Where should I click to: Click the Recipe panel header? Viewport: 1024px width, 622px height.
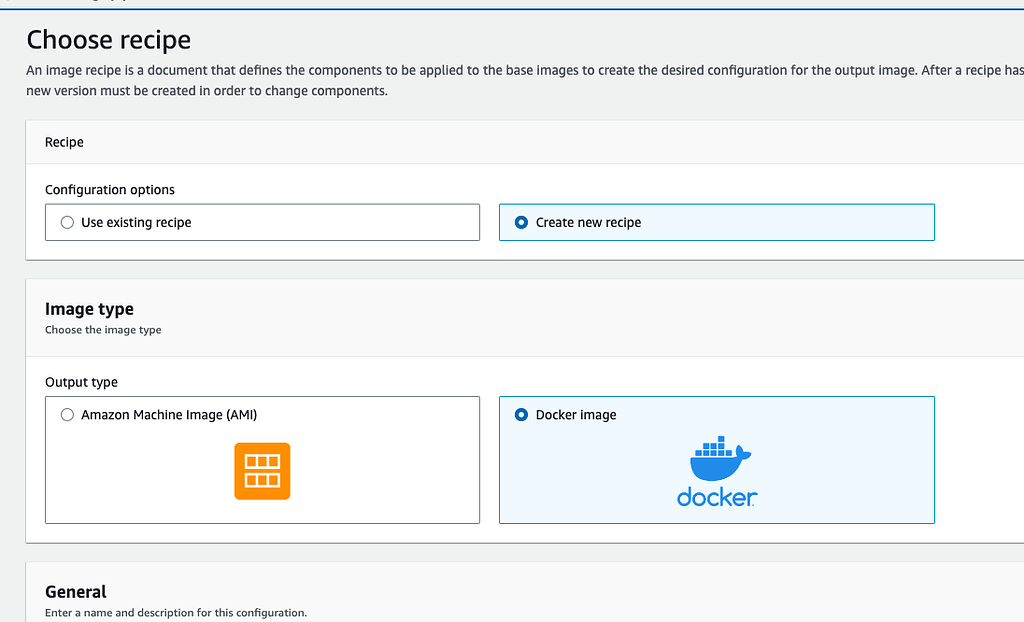coord(64,143)
